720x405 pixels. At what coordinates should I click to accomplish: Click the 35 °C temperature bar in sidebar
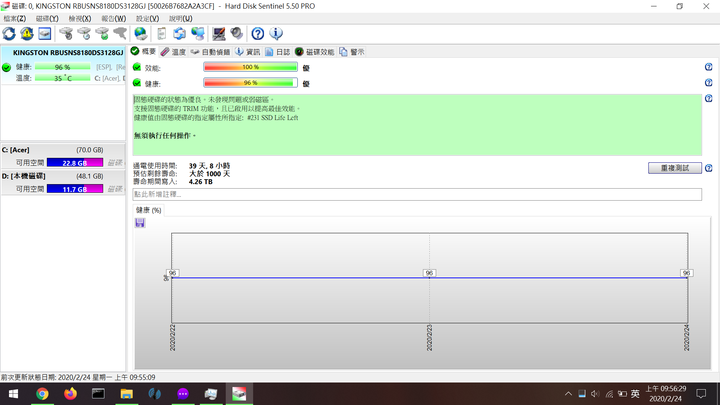[62, 78]
